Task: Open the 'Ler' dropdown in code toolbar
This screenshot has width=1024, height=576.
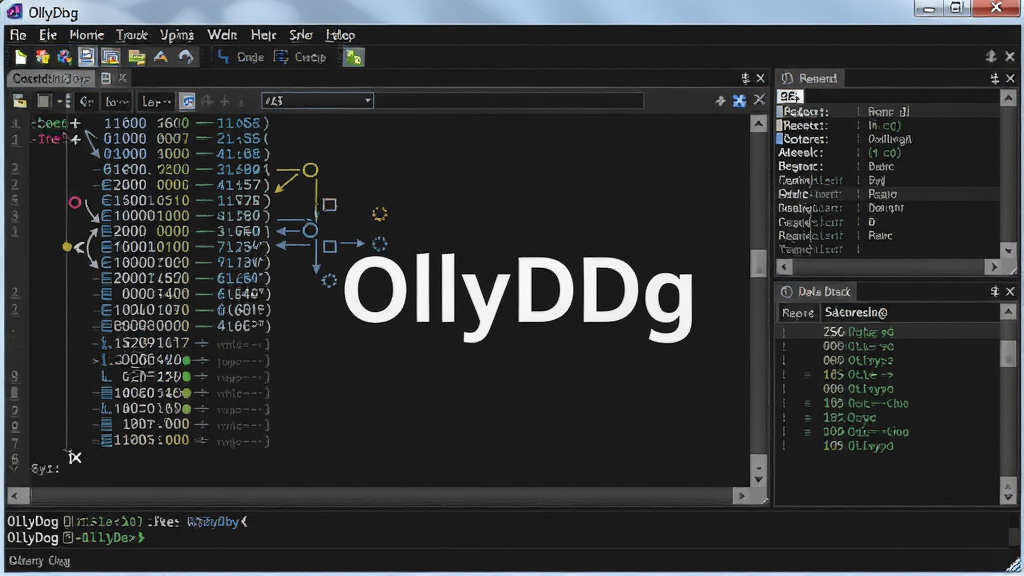Action: [156, 101]
